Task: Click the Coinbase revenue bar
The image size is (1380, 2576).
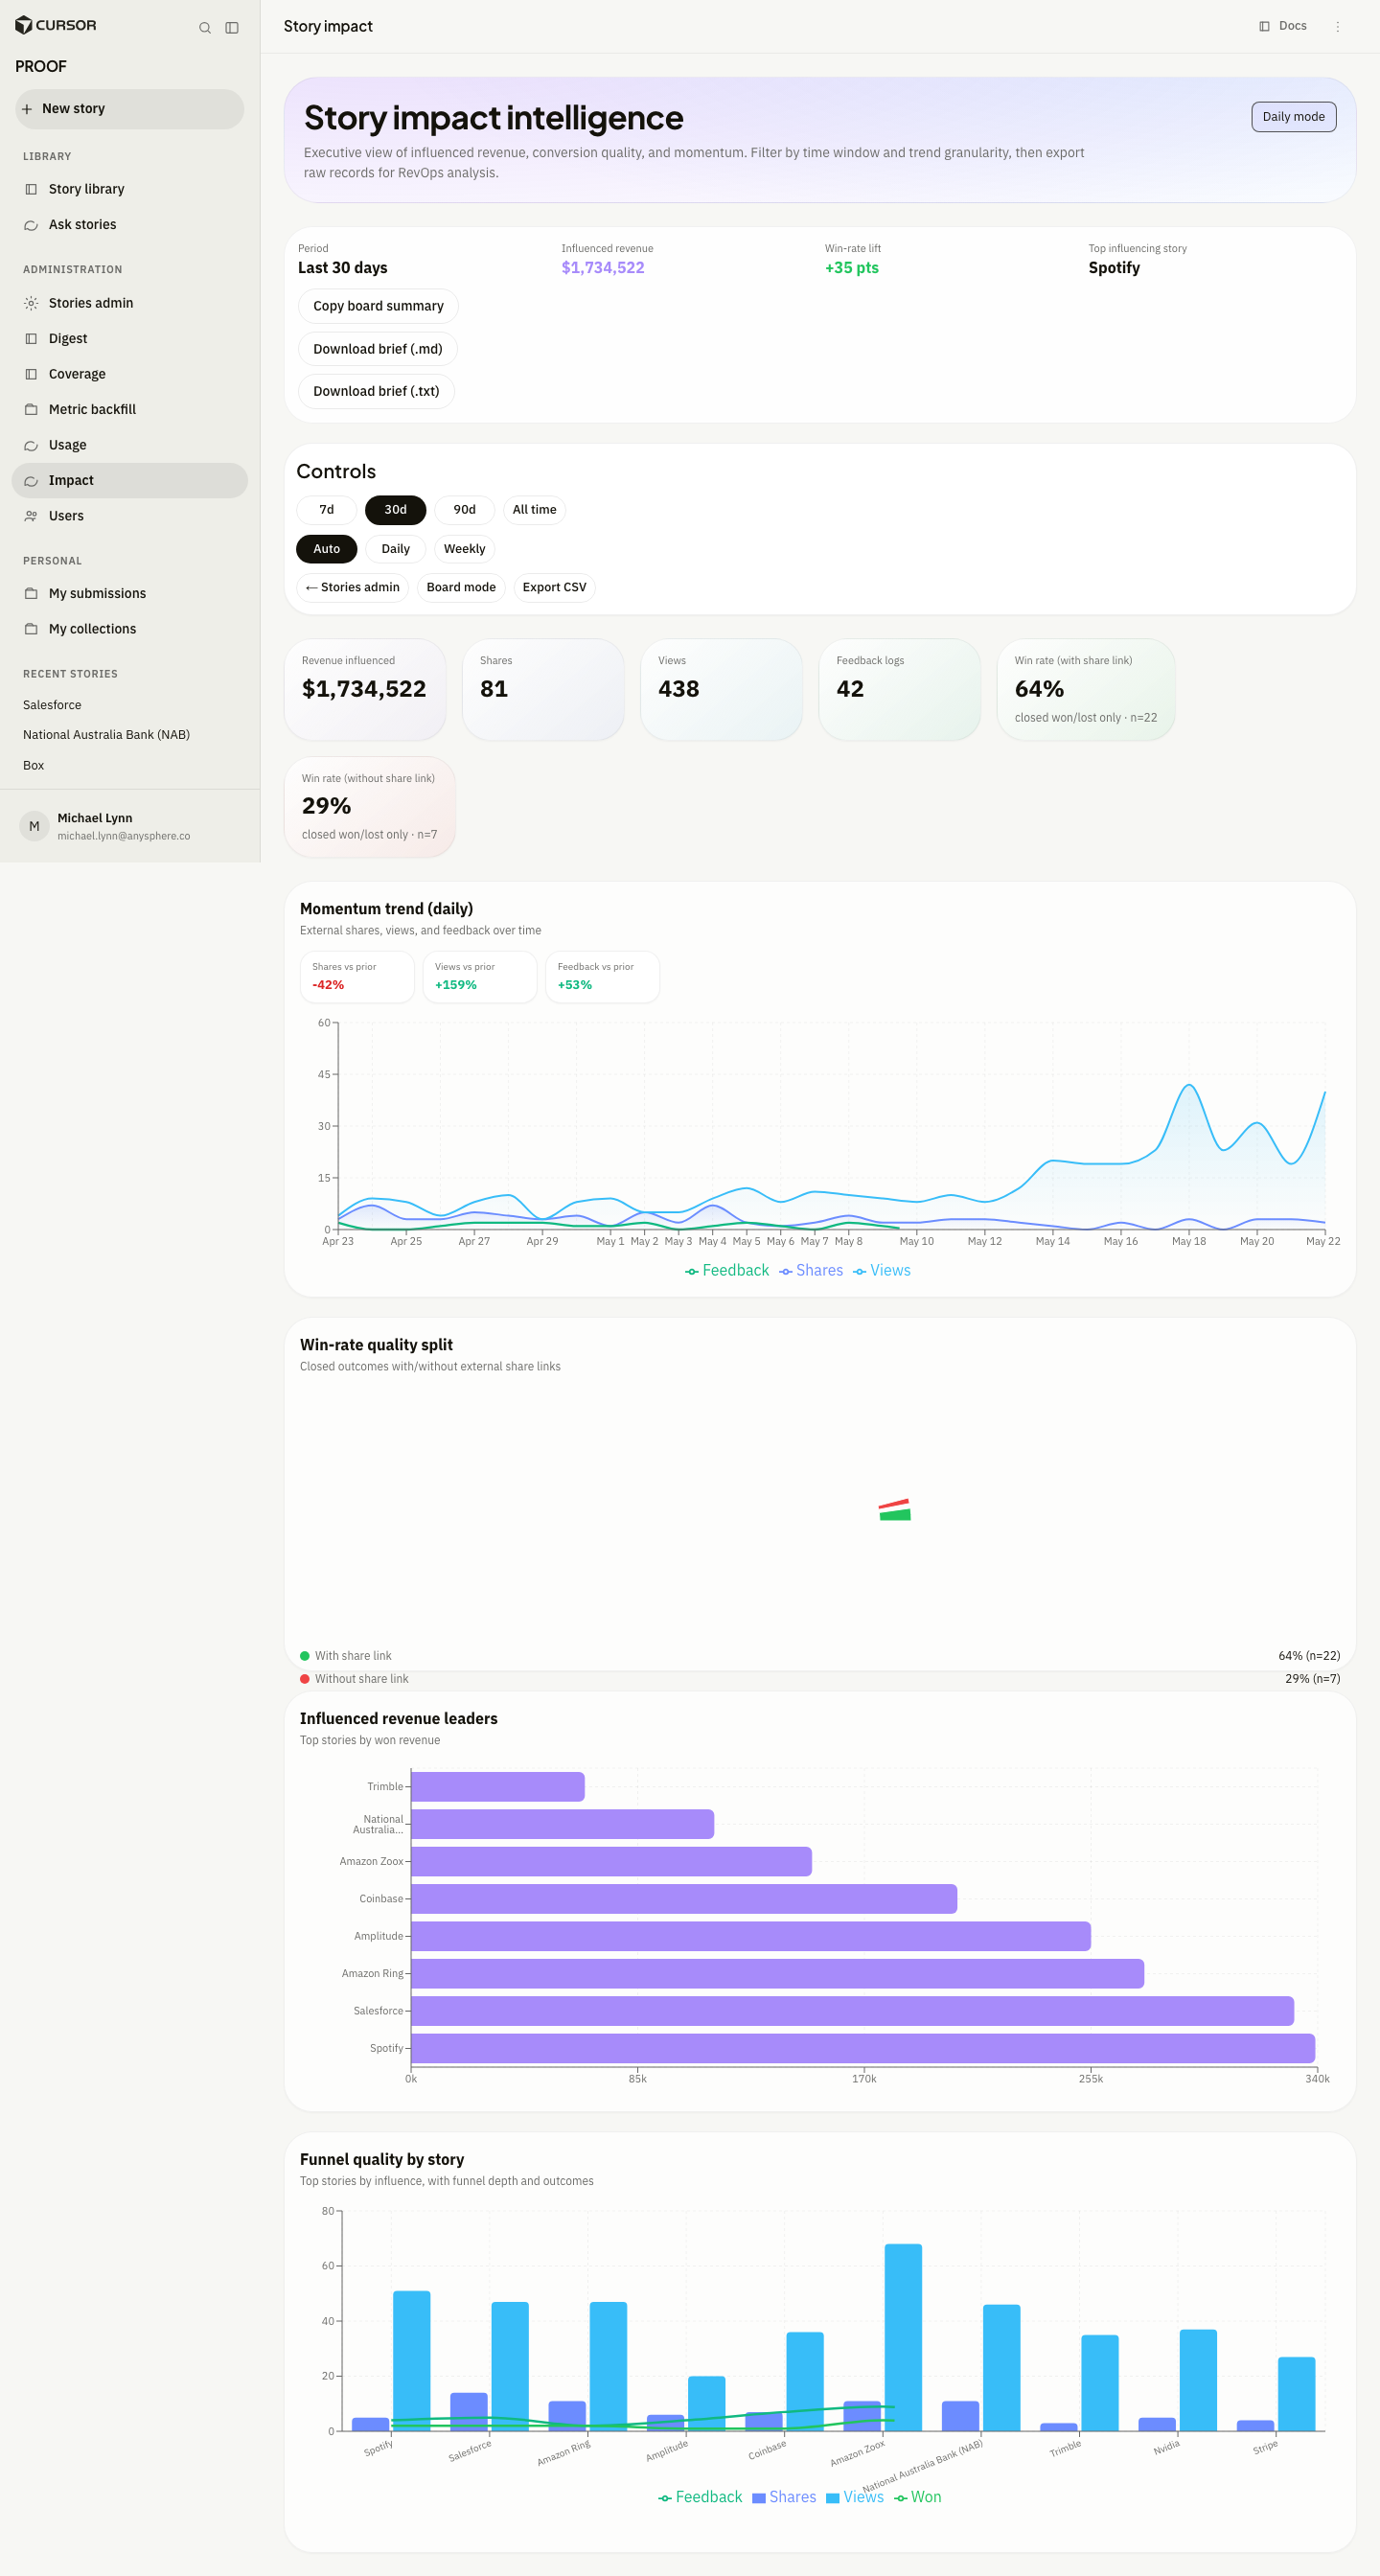Action: coord(684,1899)
